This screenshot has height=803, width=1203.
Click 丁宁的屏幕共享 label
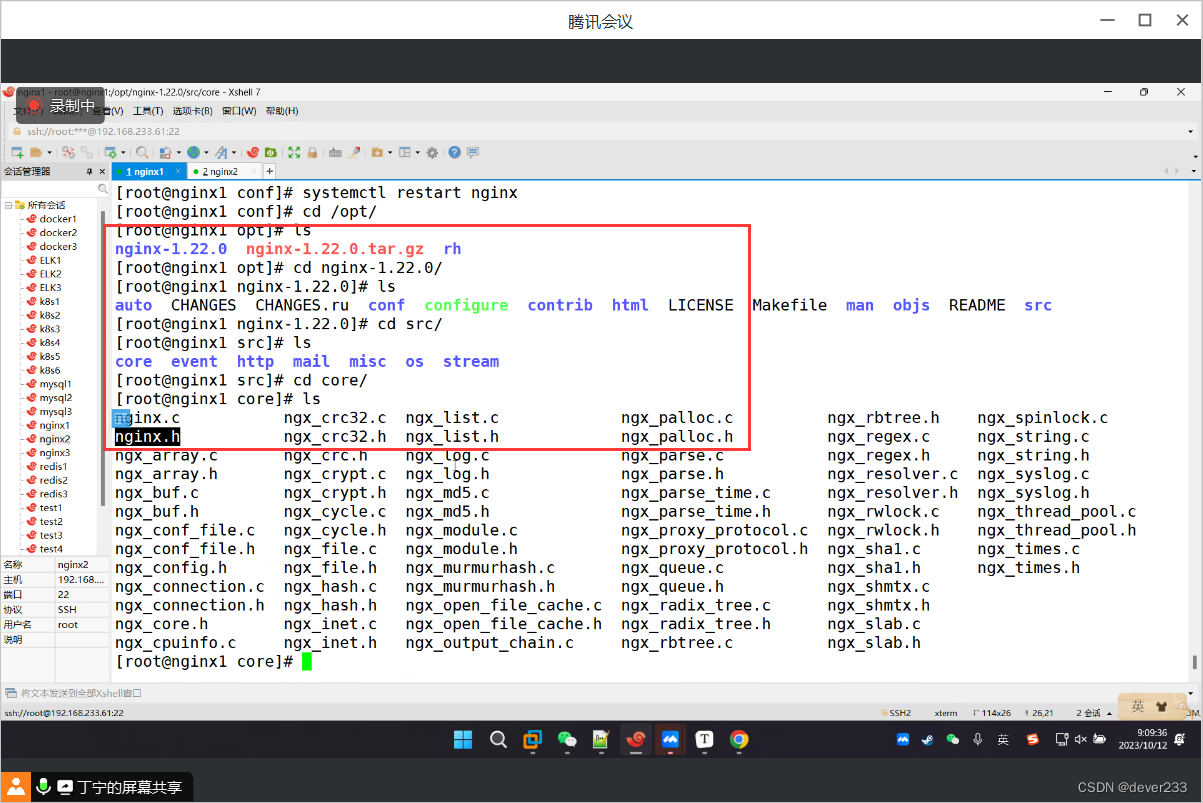[x=130, y=787]
